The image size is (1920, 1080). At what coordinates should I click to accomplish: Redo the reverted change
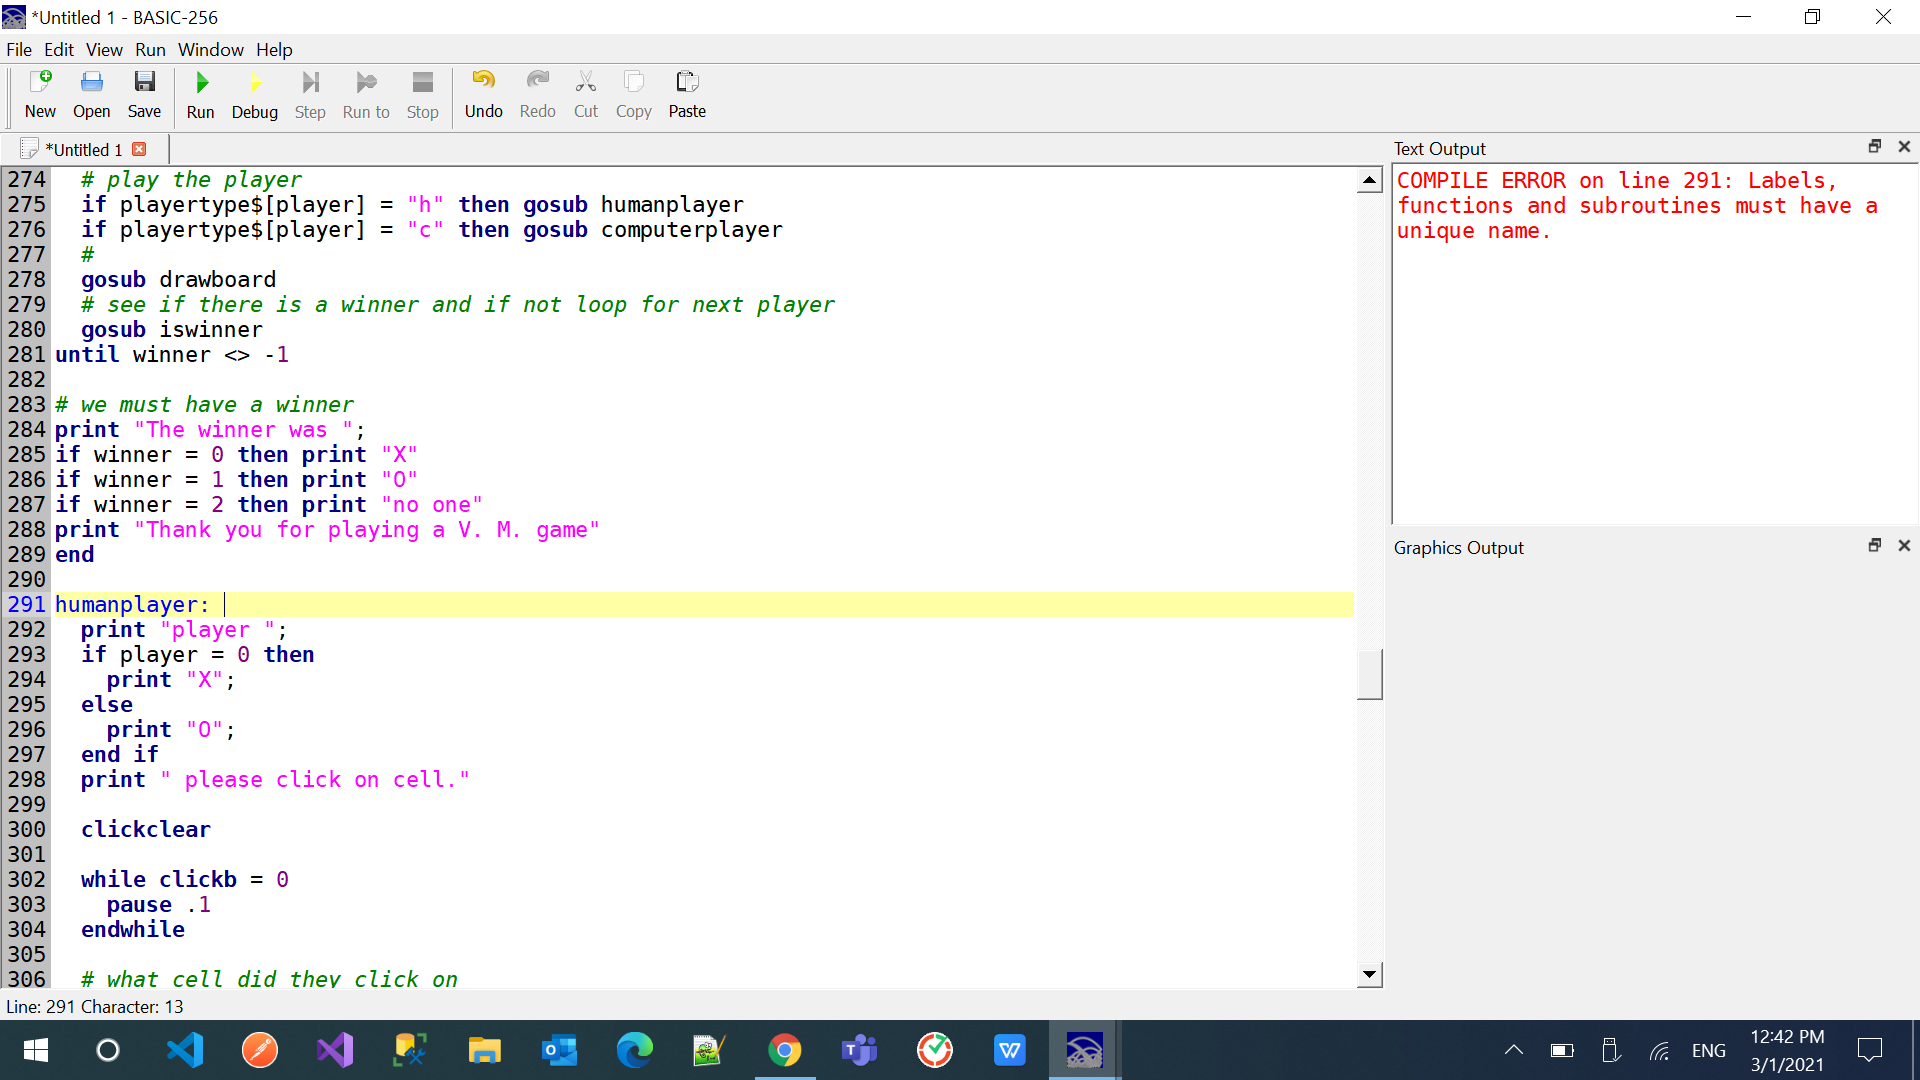pos(537,95)
